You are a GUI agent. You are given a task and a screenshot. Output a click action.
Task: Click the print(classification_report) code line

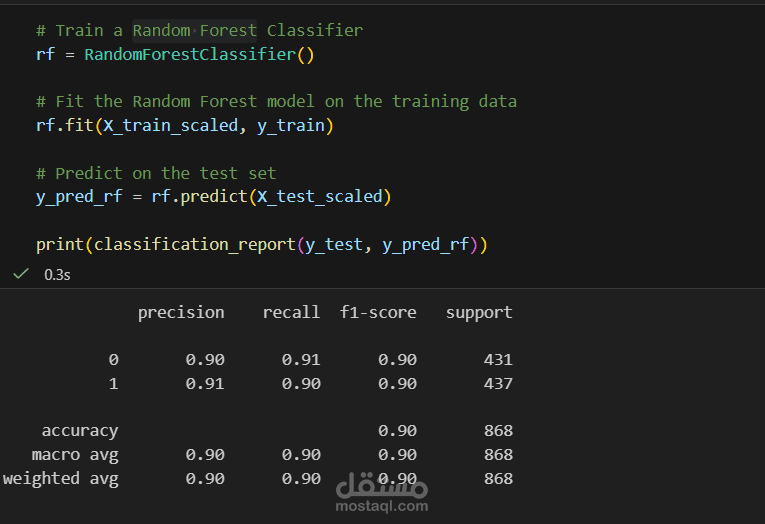261,244
